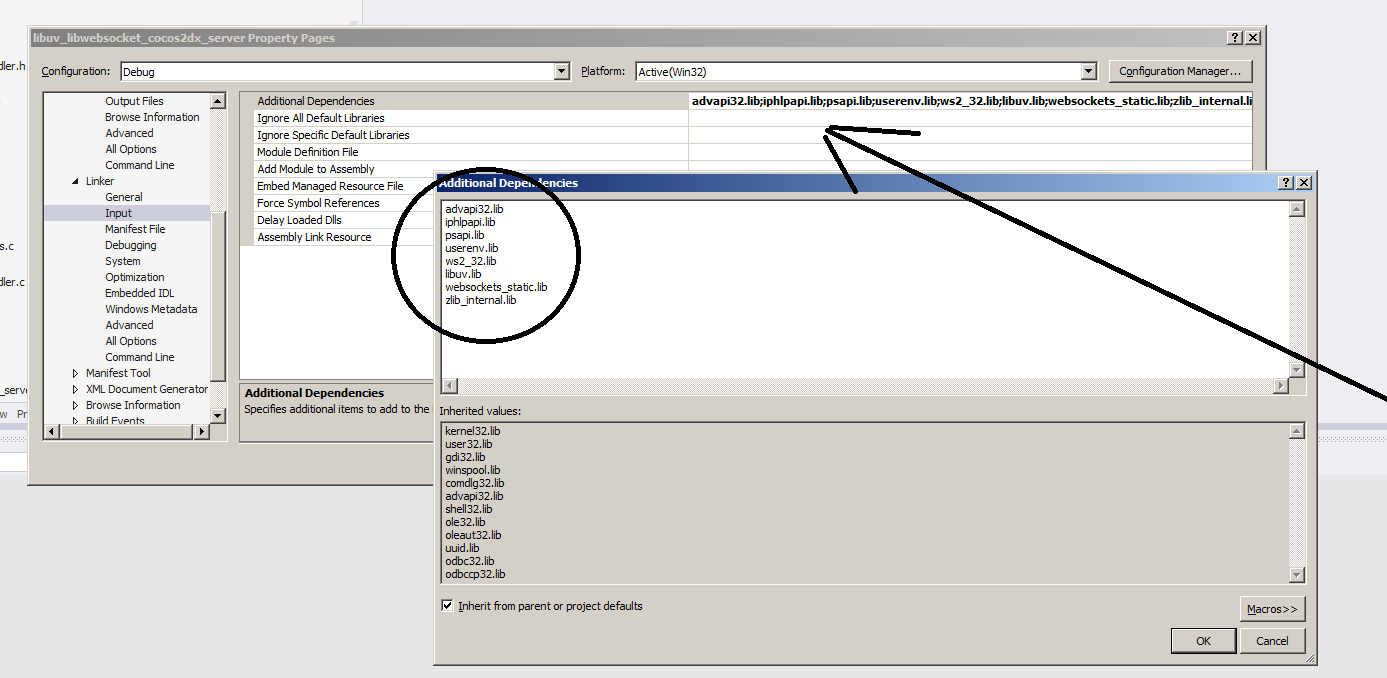
Task: Expand the Manifest Tool node
Action: pos(74,372)
